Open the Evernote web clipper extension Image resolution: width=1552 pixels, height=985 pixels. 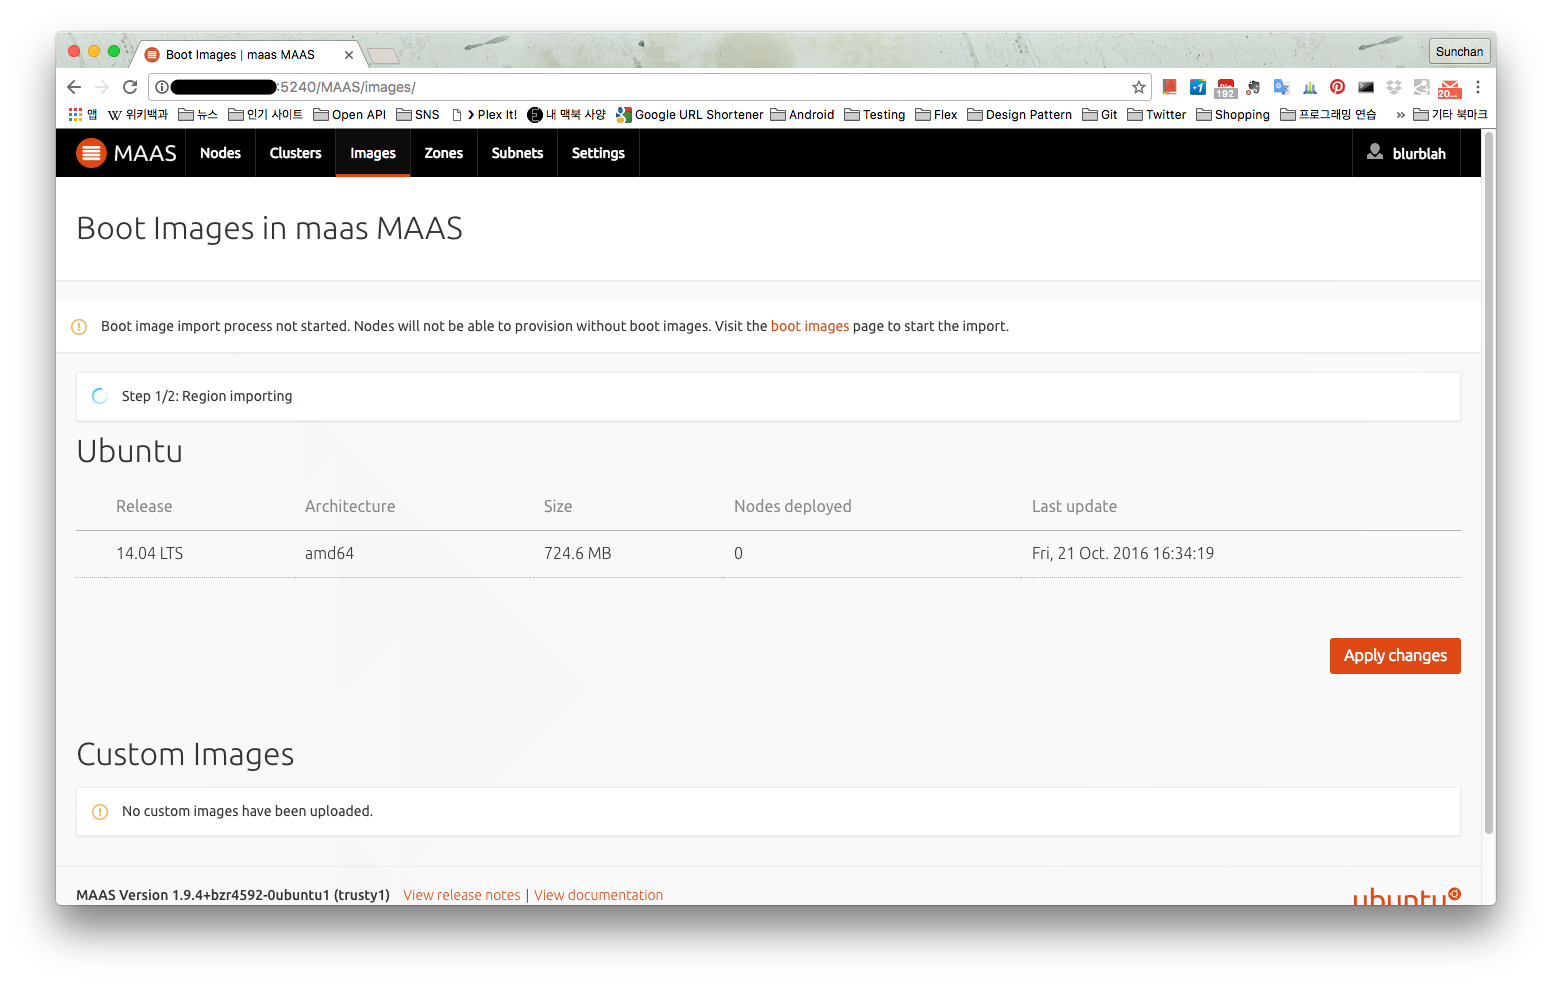[x=1253, y=87]
